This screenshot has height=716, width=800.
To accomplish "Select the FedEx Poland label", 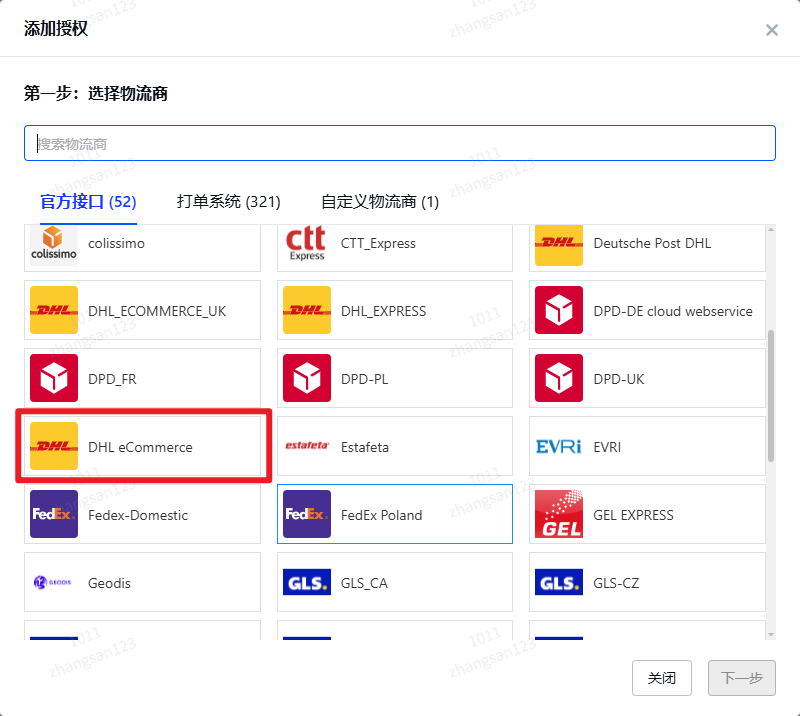I will [x=381, y=515].
